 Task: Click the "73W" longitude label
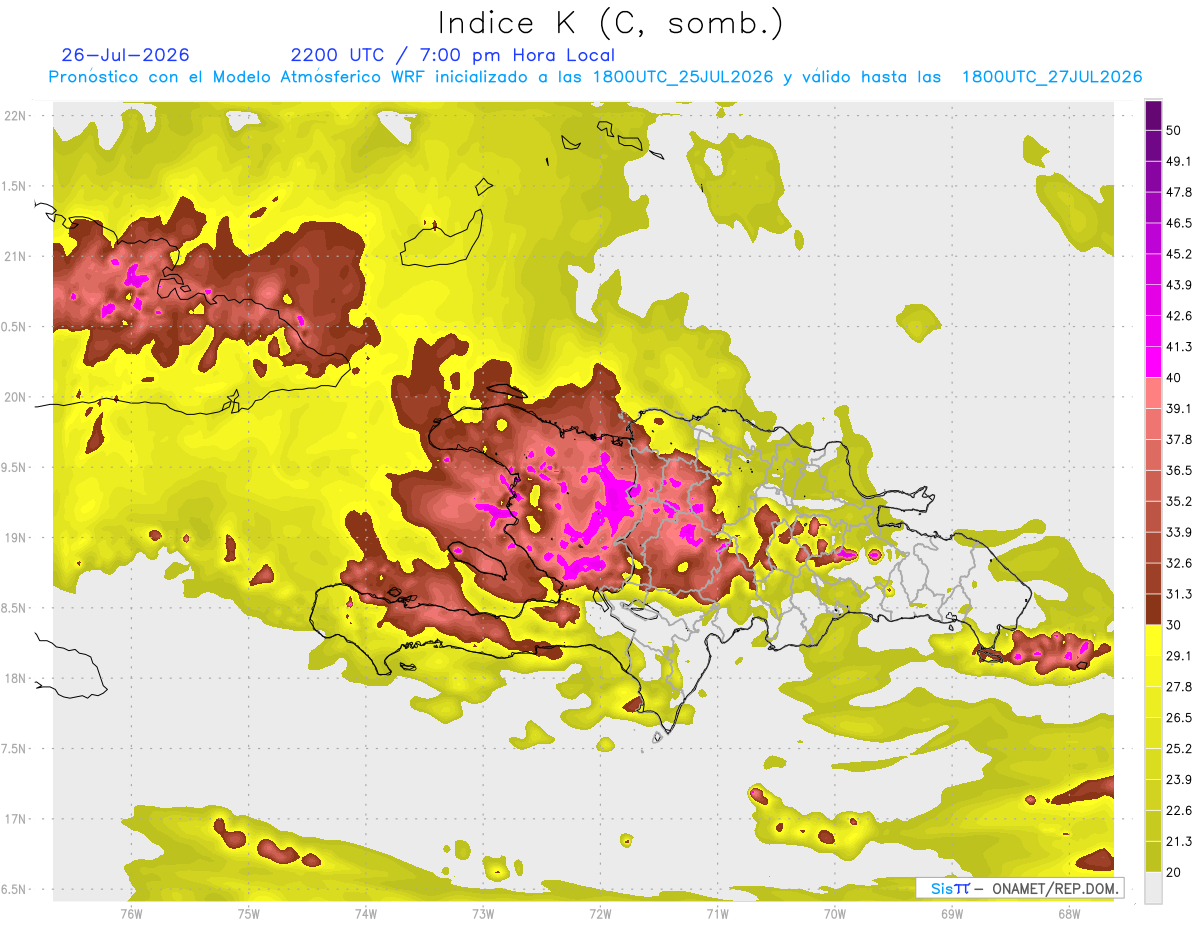point(483,914)
